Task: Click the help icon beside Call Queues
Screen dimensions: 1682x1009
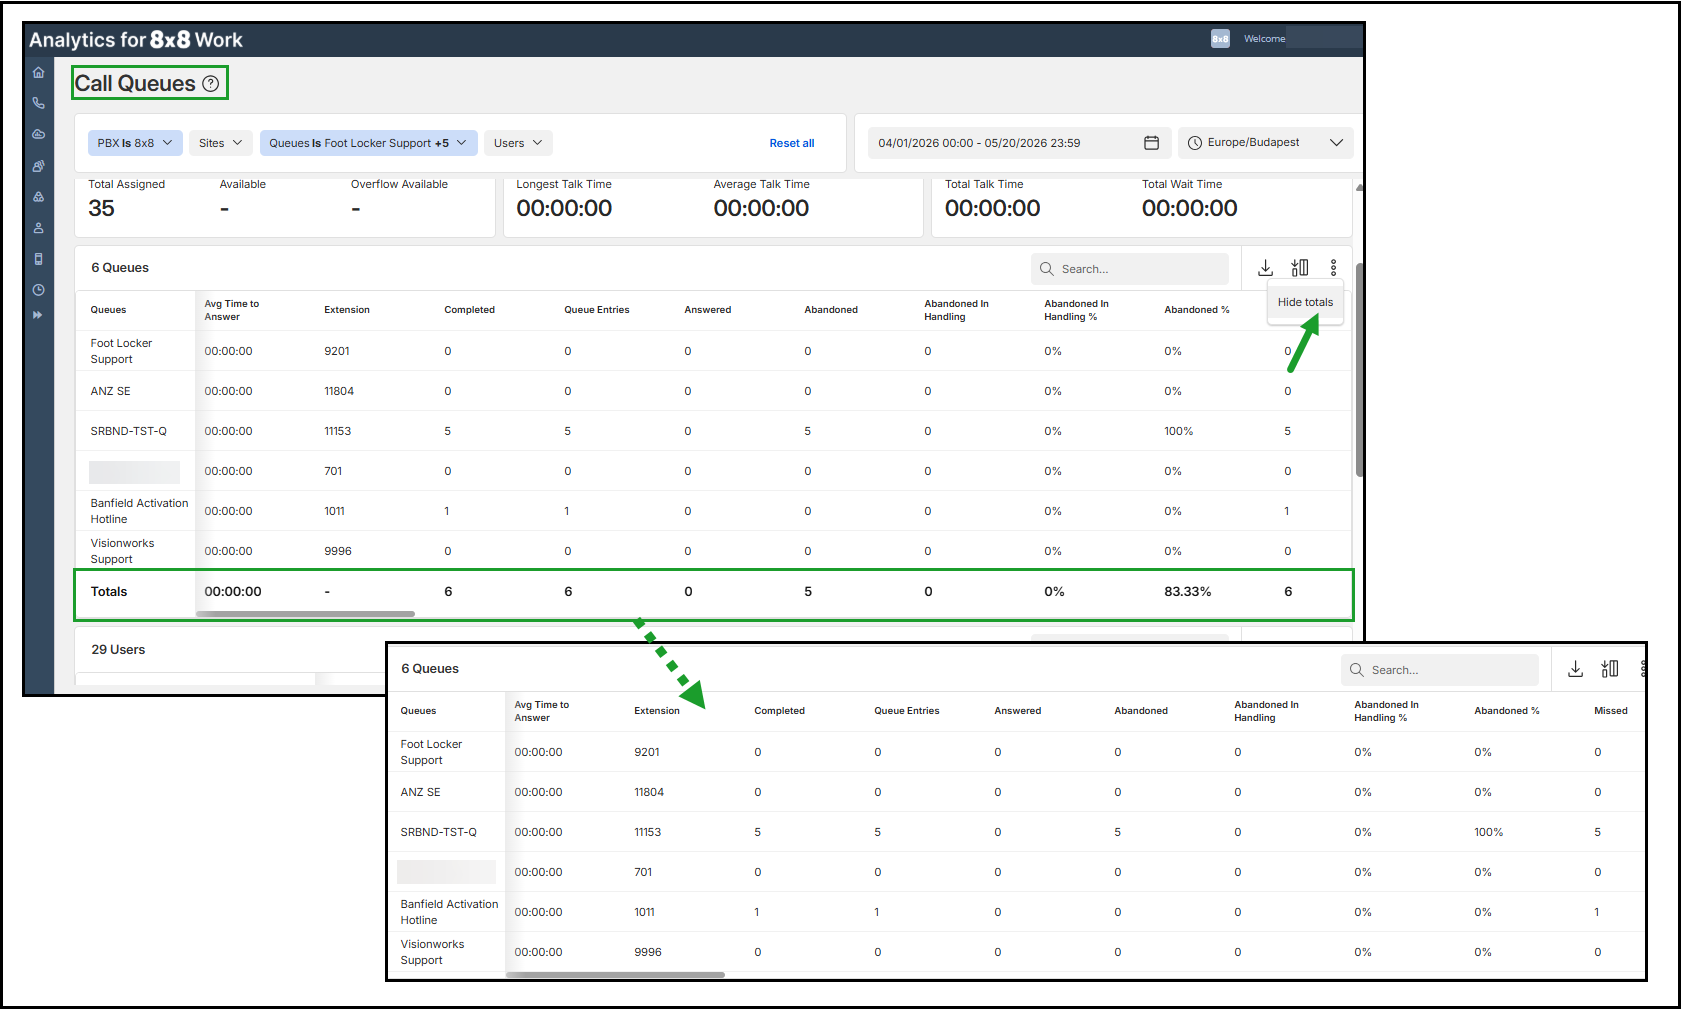Action: coord(210,84)
